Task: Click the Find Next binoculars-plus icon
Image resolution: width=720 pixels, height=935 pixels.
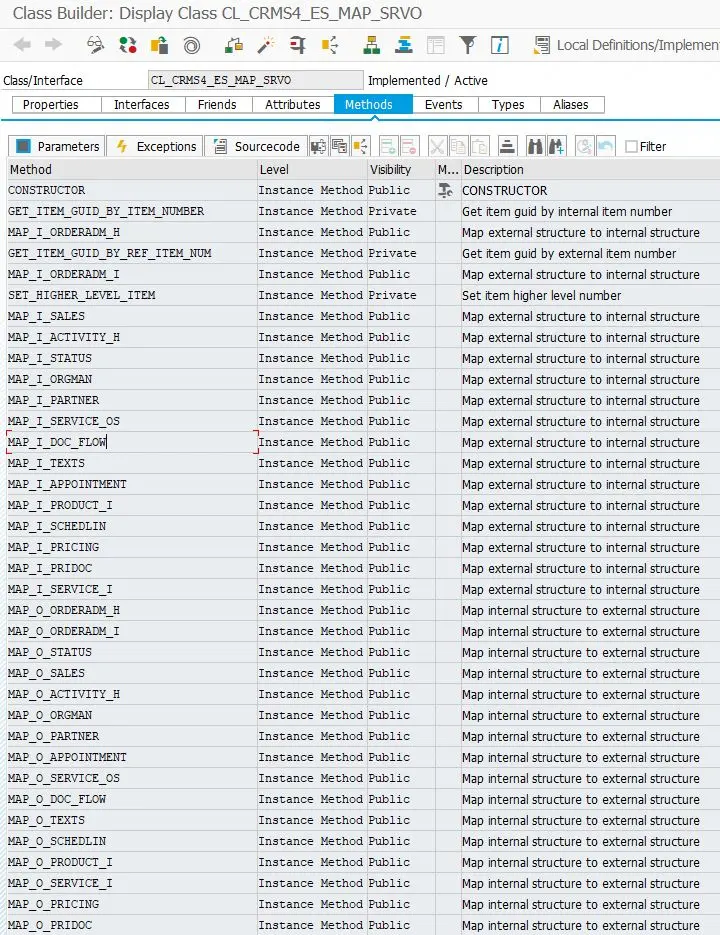Action: pos(556,146)
